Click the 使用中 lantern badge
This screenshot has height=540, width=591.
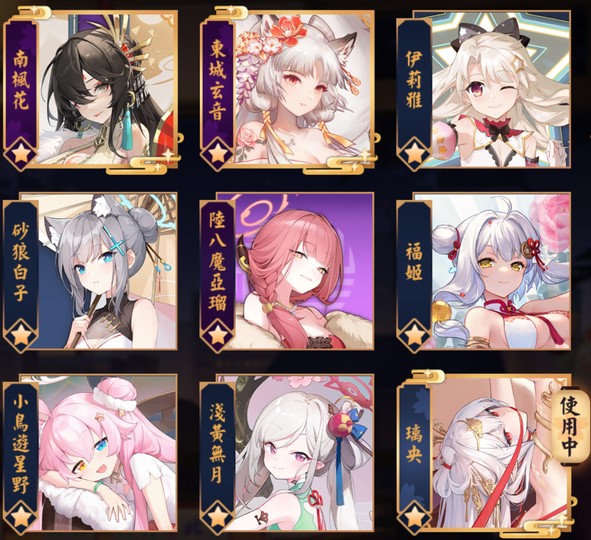569,425
